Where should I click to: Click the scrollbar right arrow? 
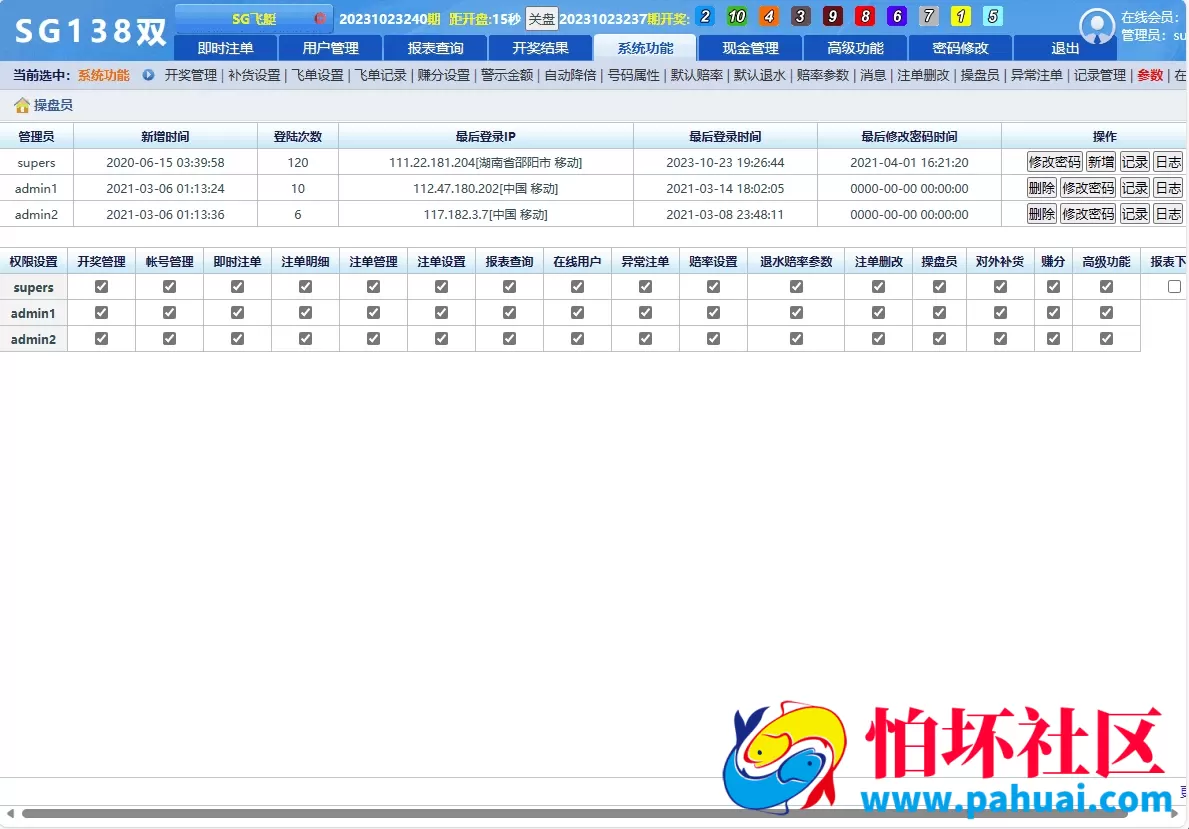pos(1174,814)
